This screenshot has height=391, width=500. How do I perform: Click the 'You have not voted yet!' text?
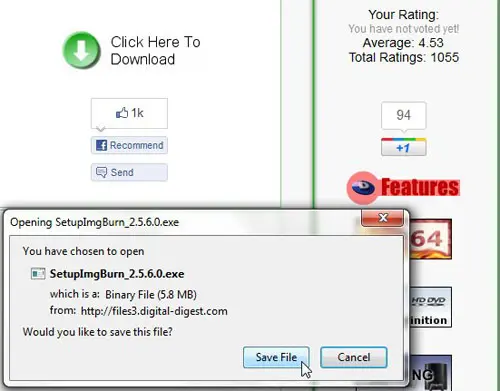(404, 29)
